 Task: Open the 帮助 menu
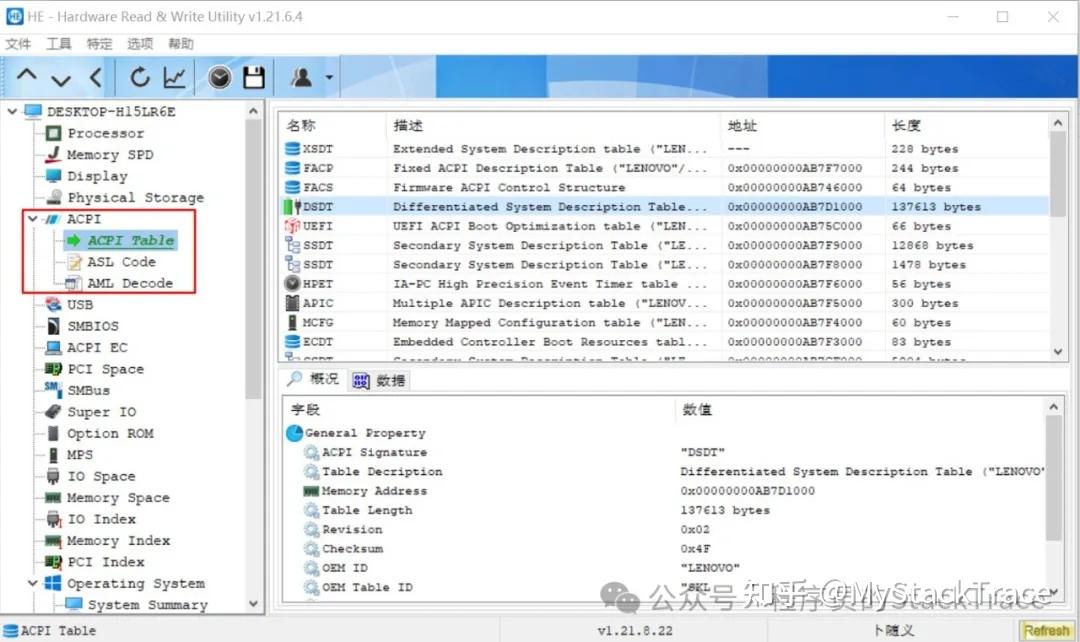click(180, 44)
